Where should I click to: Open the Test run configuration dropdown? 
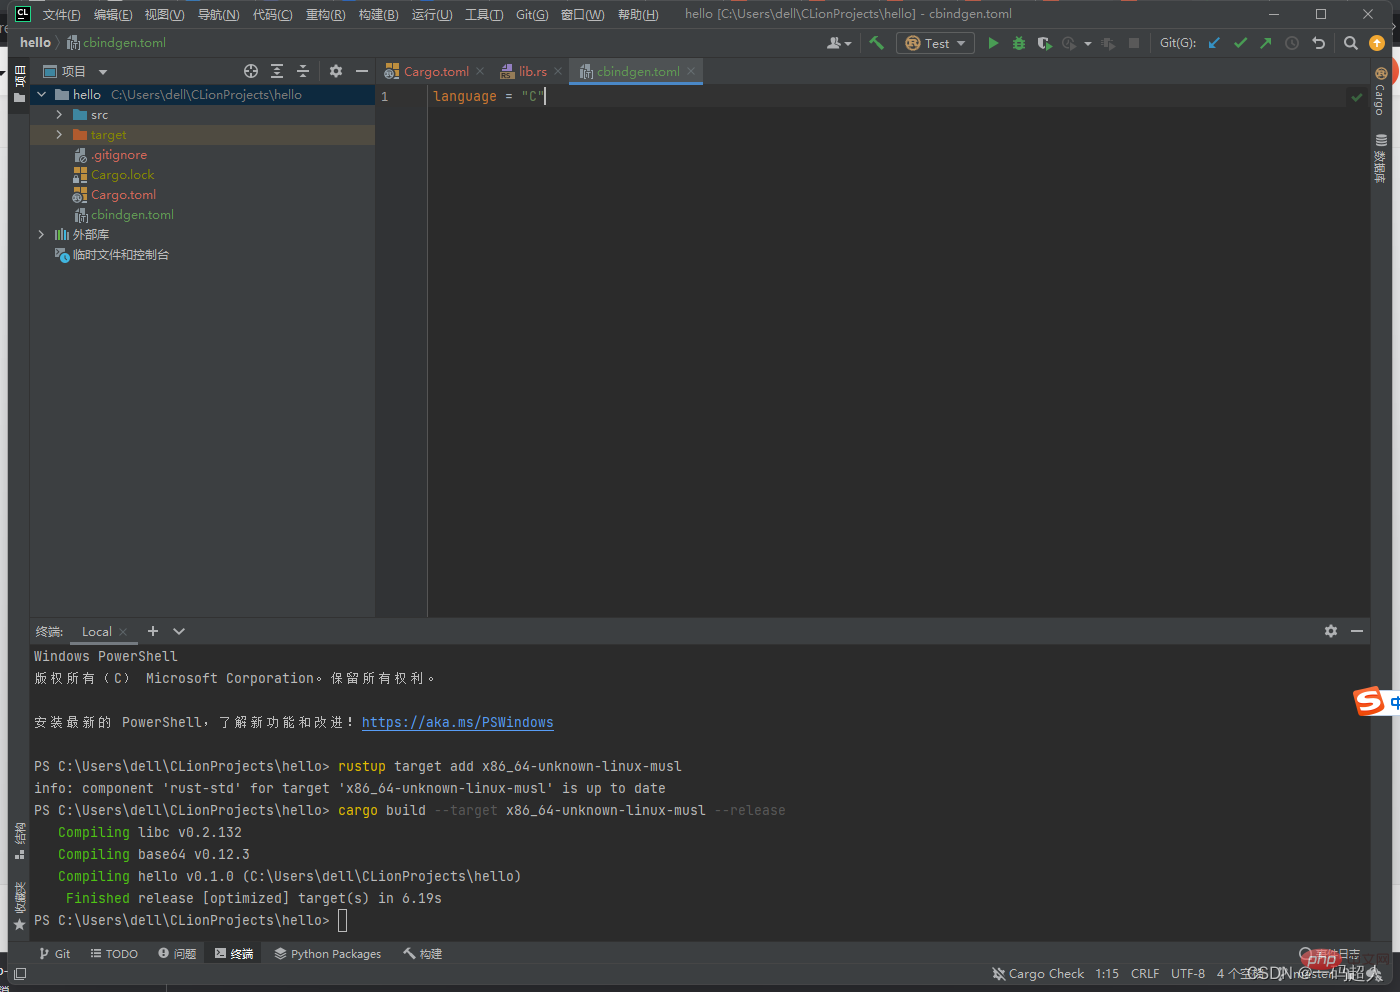pyautogui.click(x=936, y=43)
